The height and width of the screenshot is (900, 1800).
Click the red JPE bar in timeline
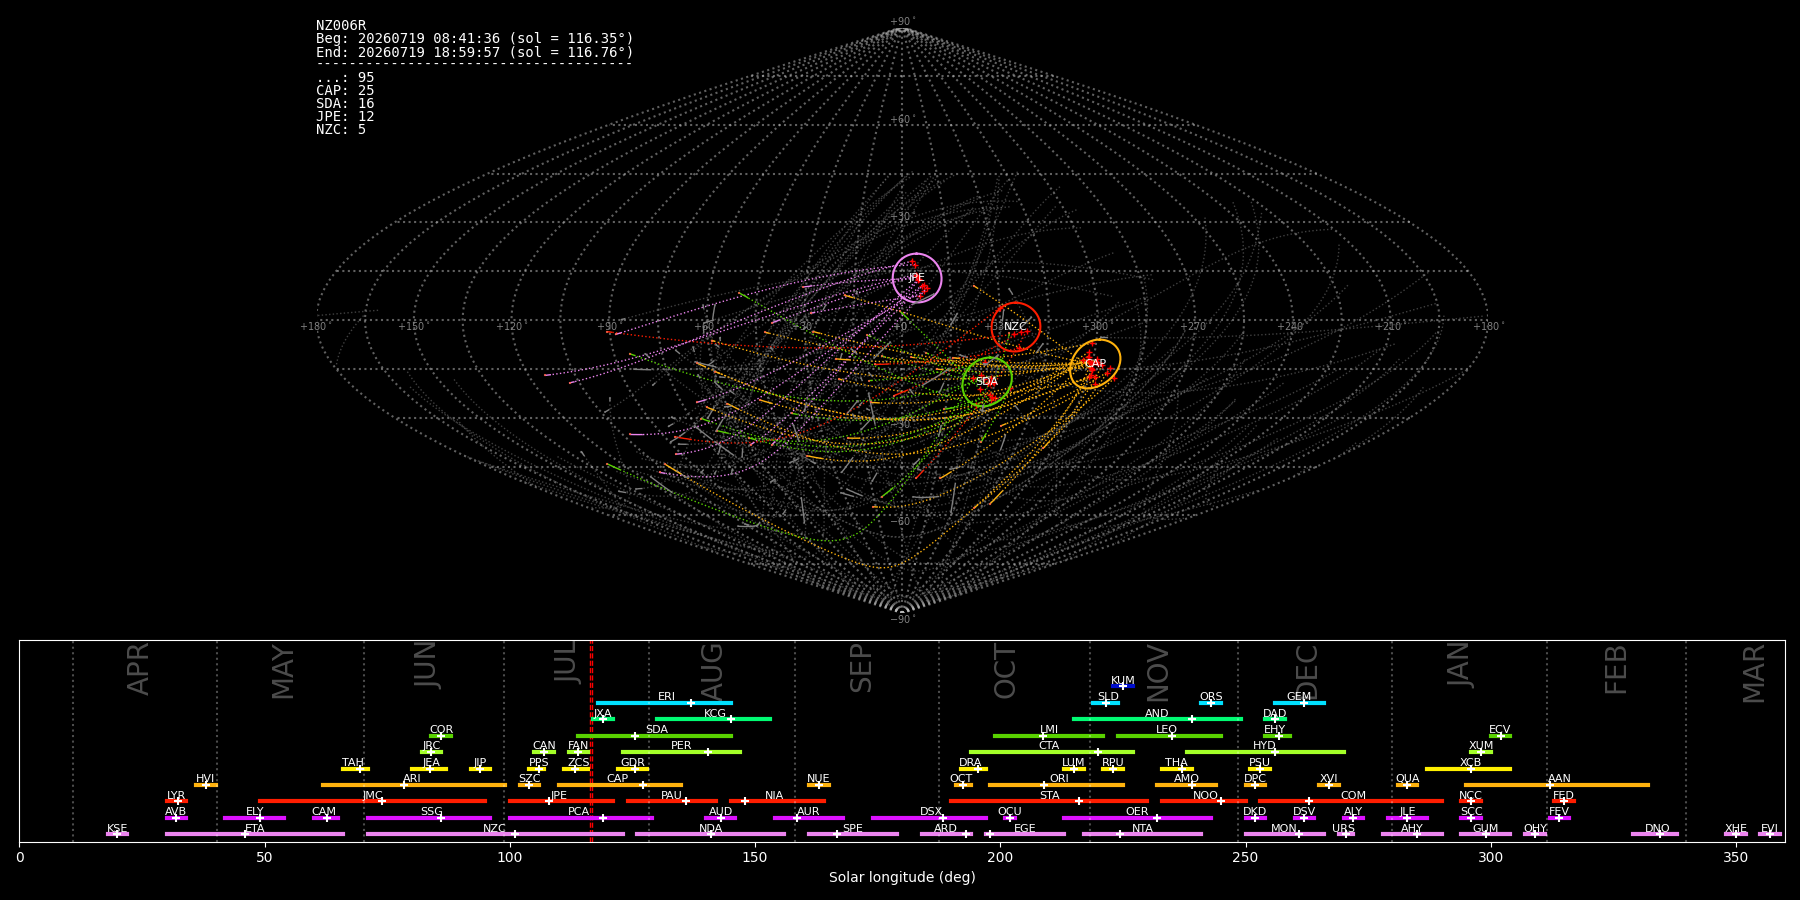(x=561, y=801)
